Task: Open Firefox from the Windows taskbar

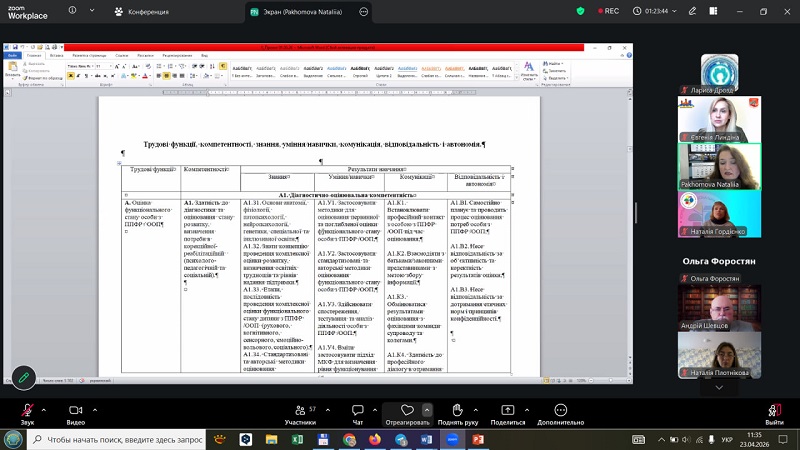Action: point(375,439)
